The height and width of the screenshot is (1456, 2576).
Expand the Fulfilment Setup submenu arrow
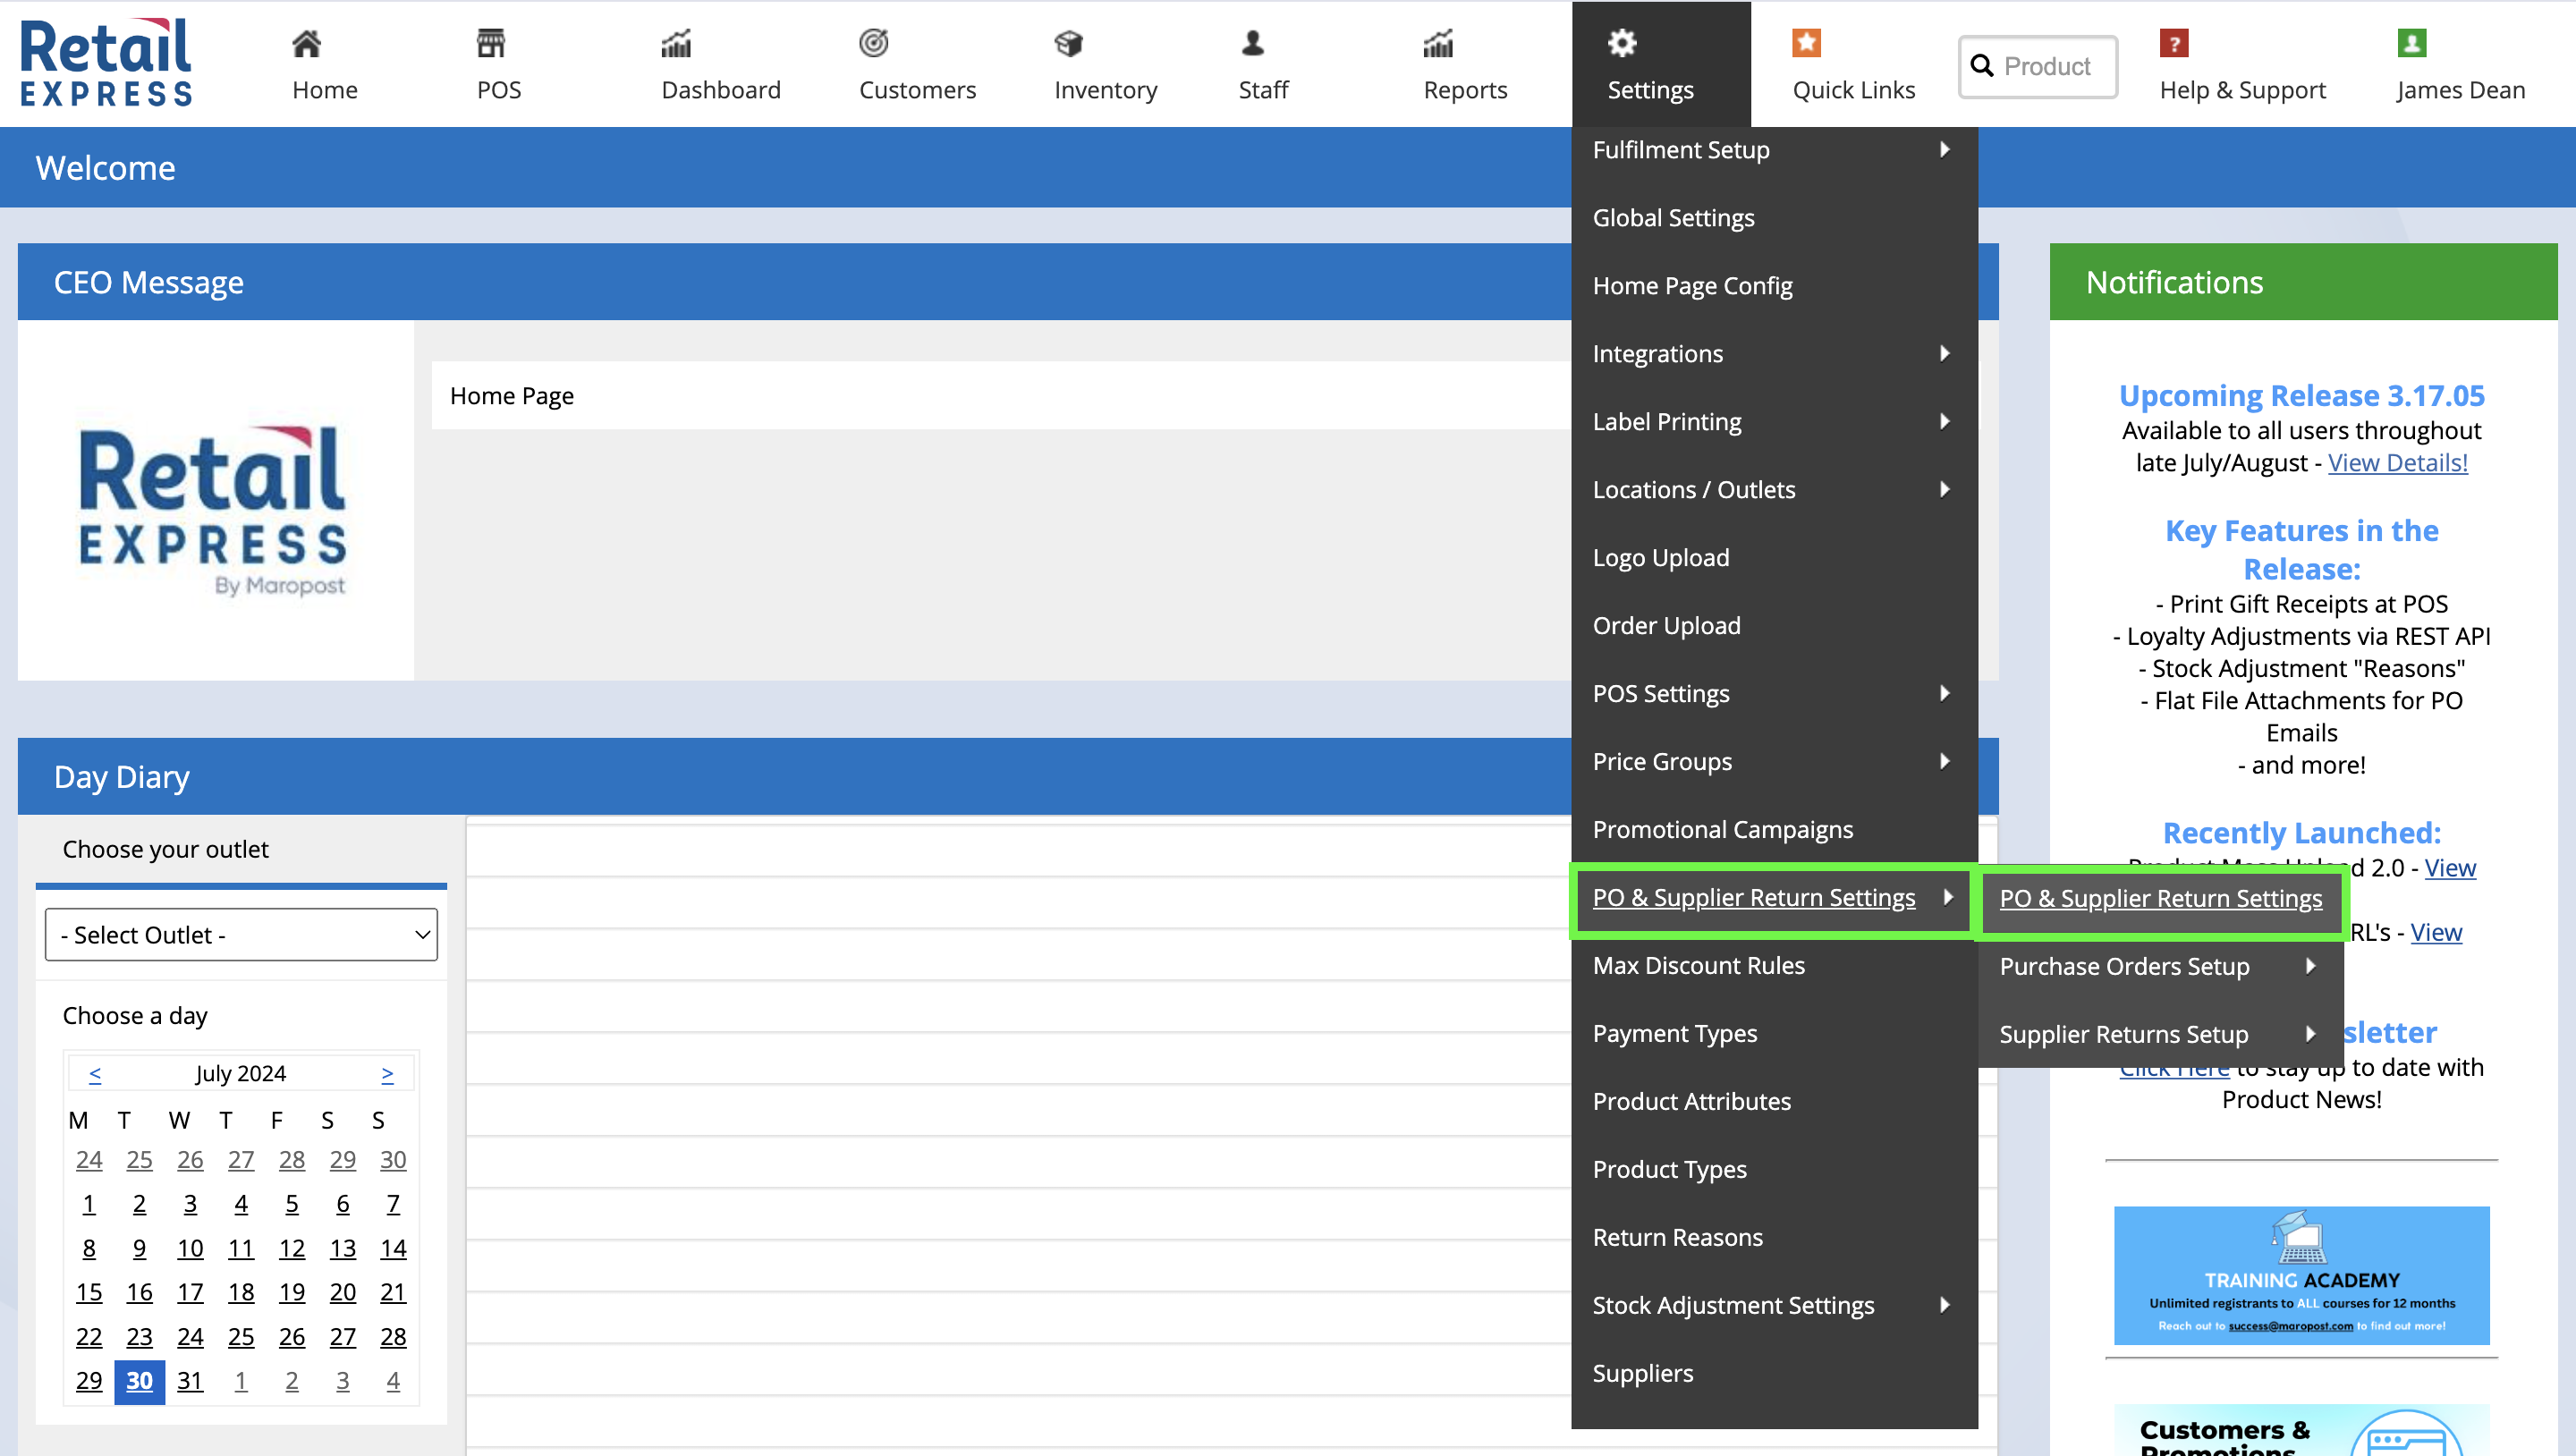click(x=1944, y=149)
